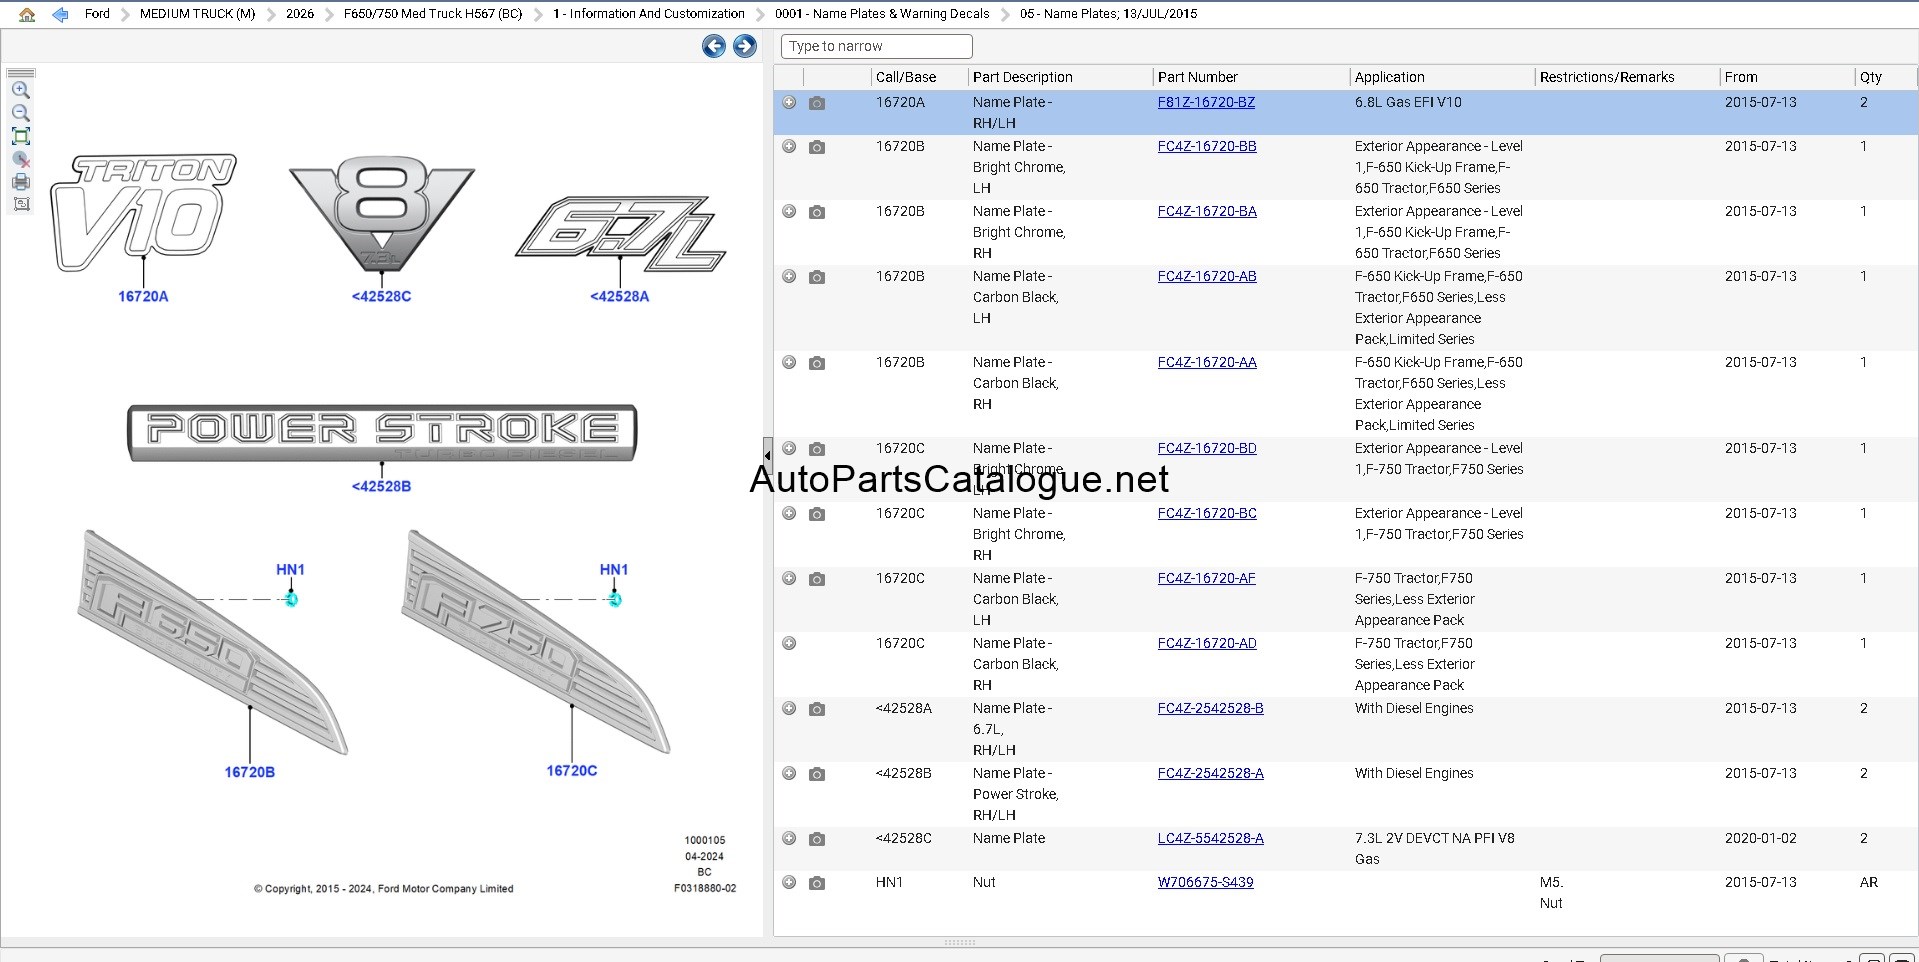Screen dimensions: 1919x962
Task: Click the Restrictions/Remarks column header
Action: click(x=1606, y=77)
